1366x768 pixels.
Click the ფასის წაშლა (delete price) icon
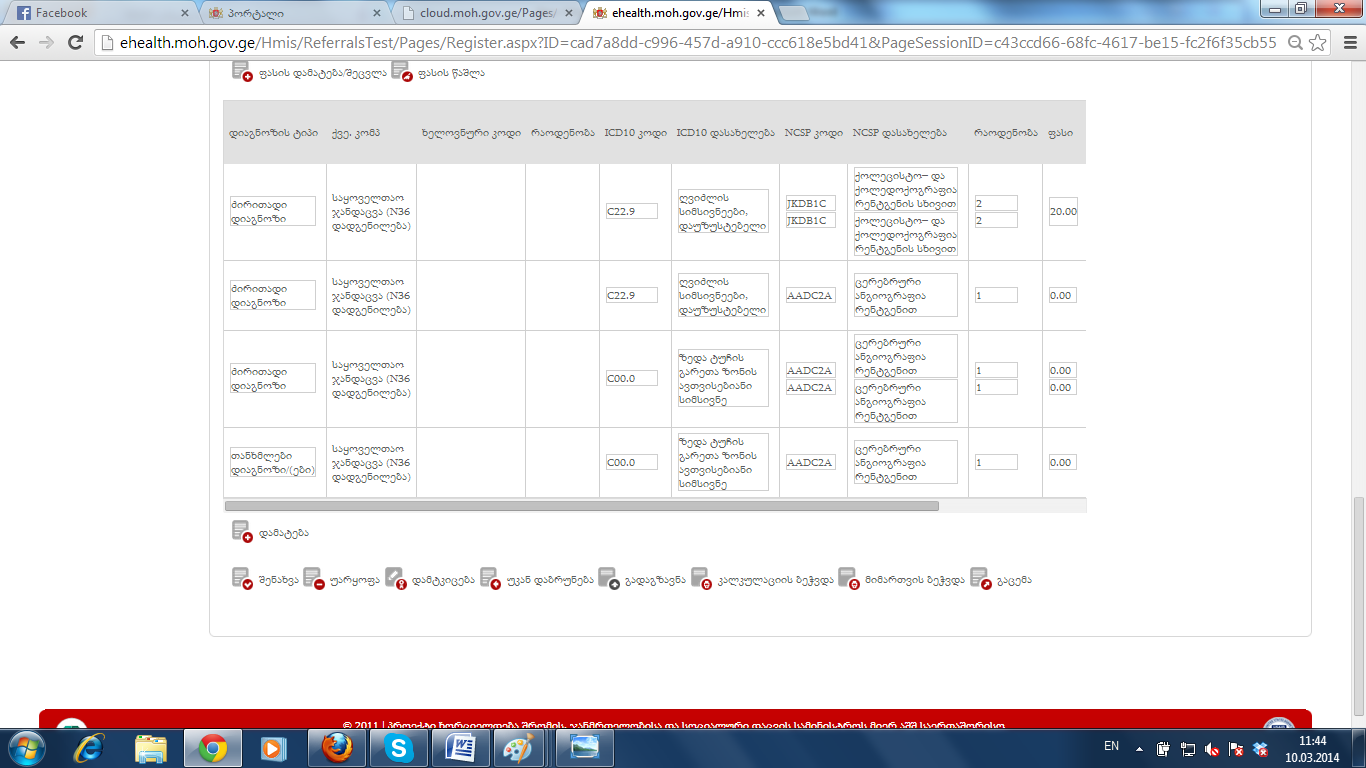click(x=401, y=72)
